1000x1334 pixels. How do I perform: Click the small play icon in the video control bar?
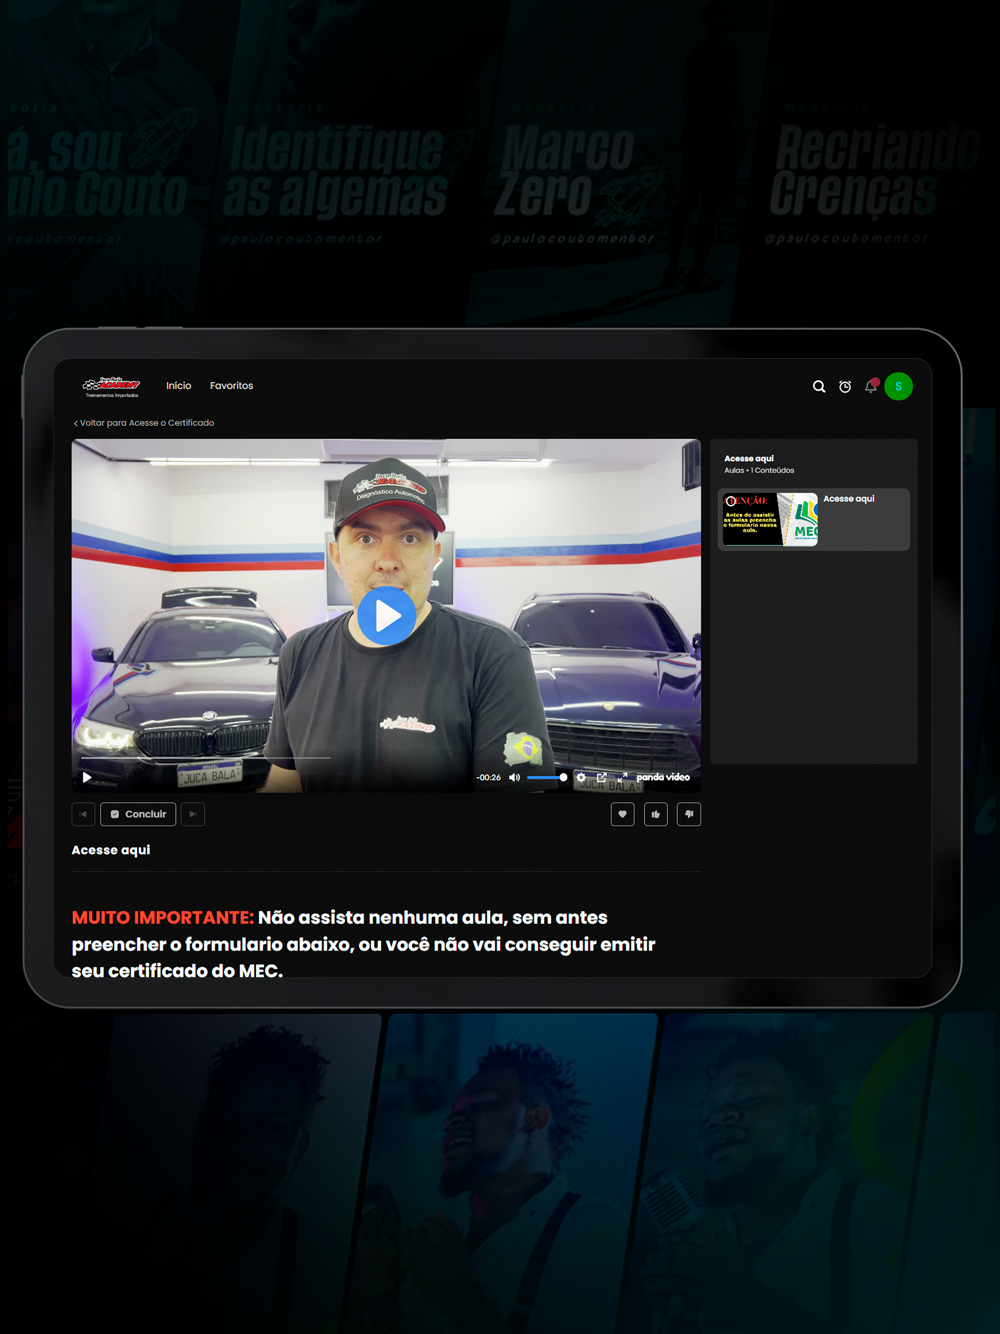pos(87,777)
